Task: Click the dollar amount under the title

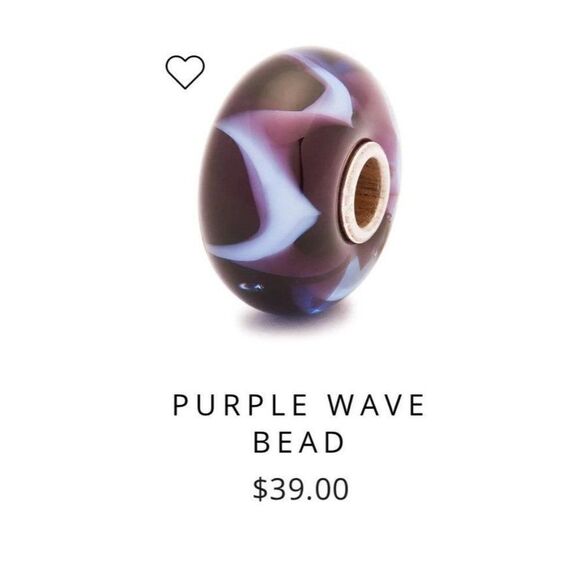Action: 300,489
